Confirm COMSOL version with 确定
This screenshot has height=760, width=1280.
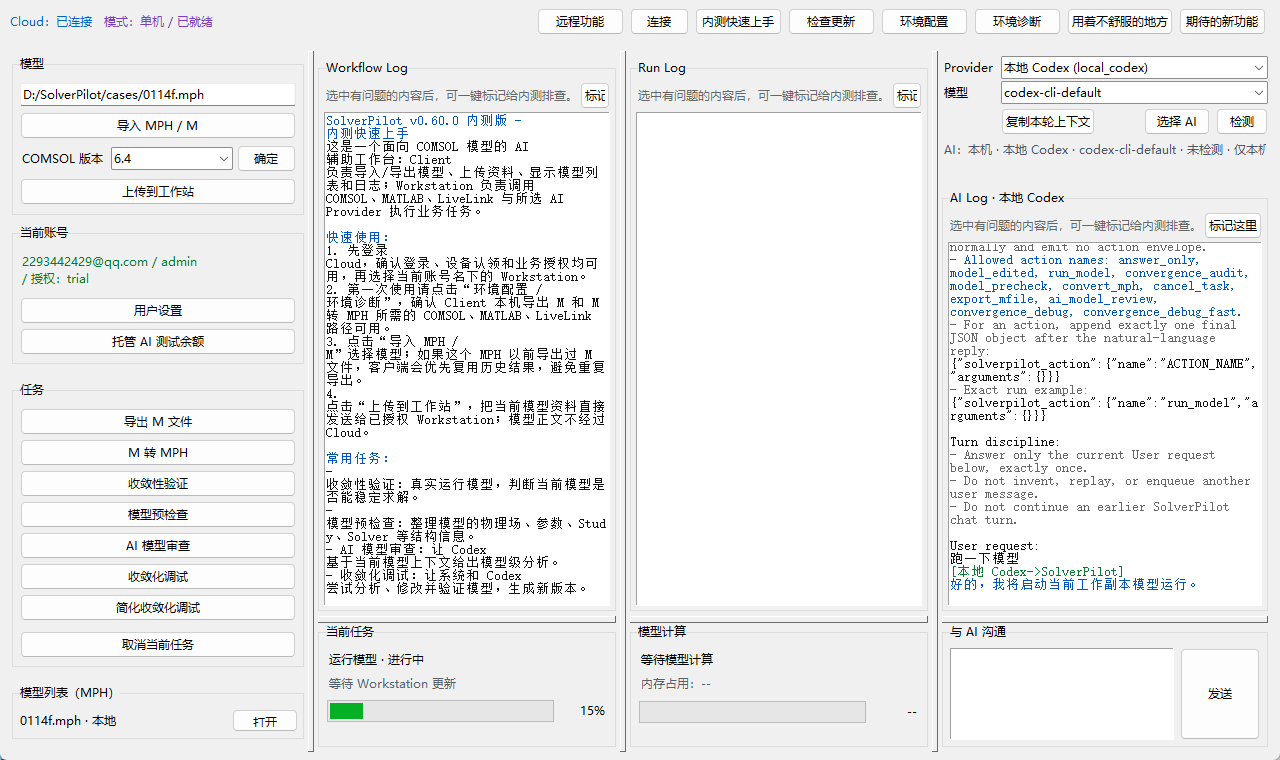coord(266,158)
